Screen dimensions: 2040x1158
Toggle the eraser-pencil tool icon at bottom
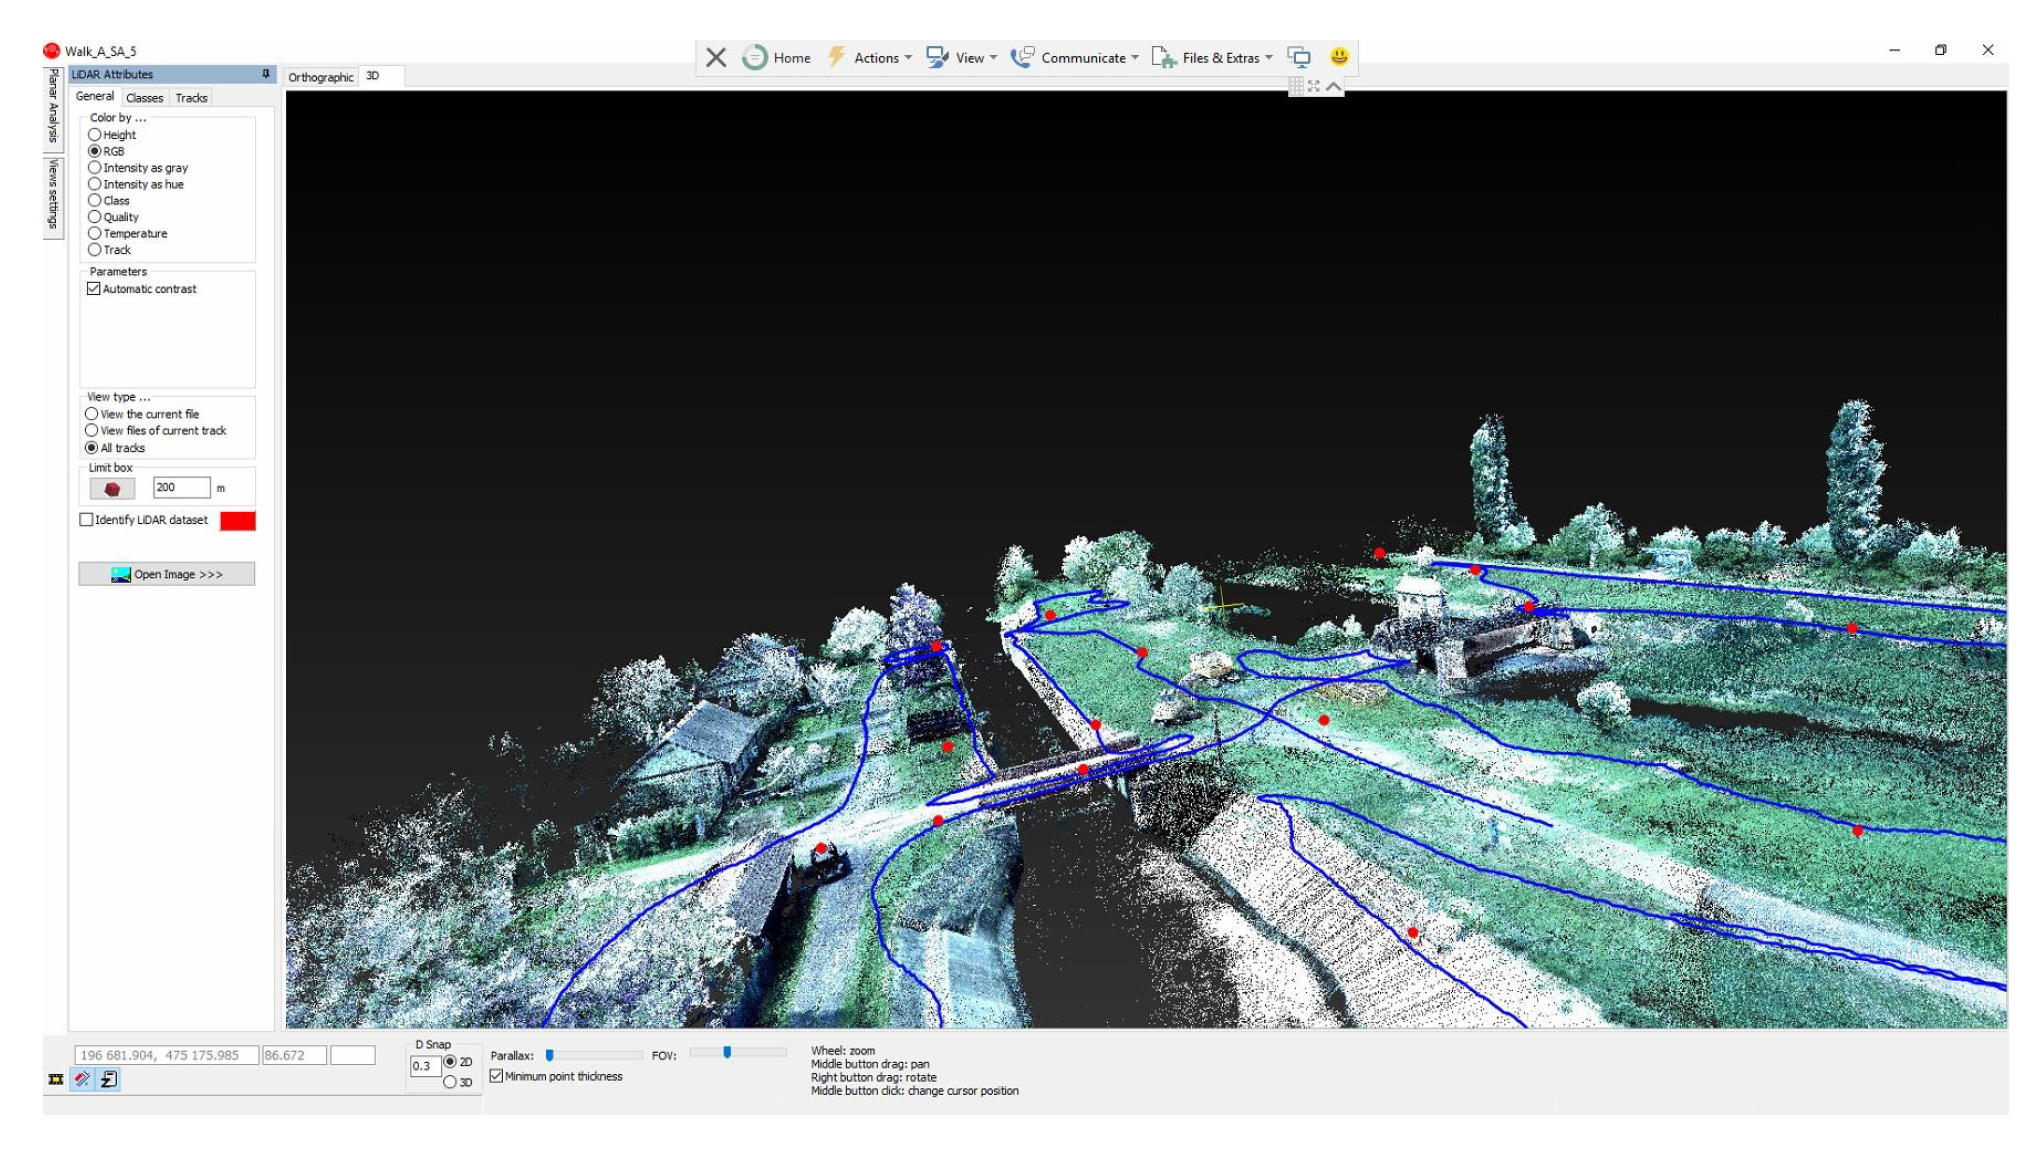83,1079
